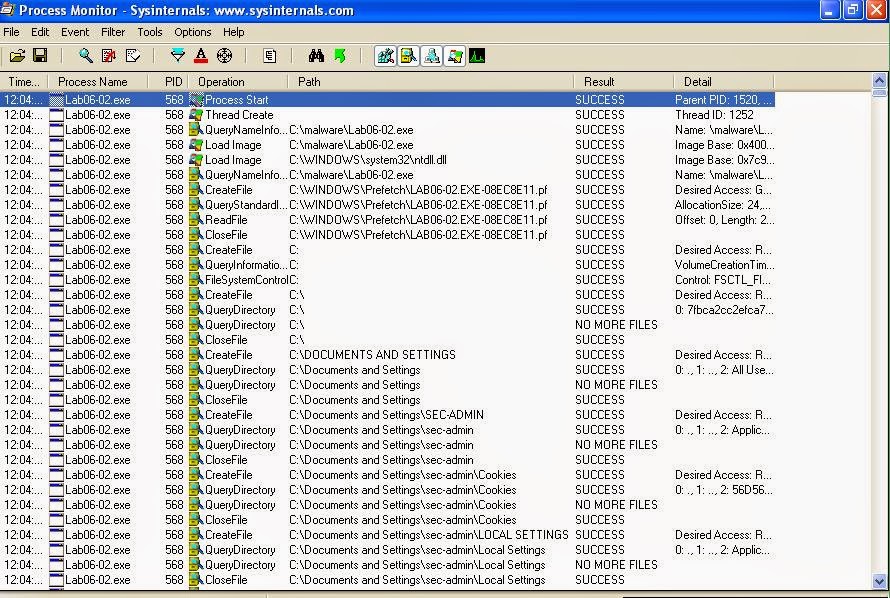Open the Filter menu
Image resolution: width=890 pixels, height=598 pixels.
(113, 32)
